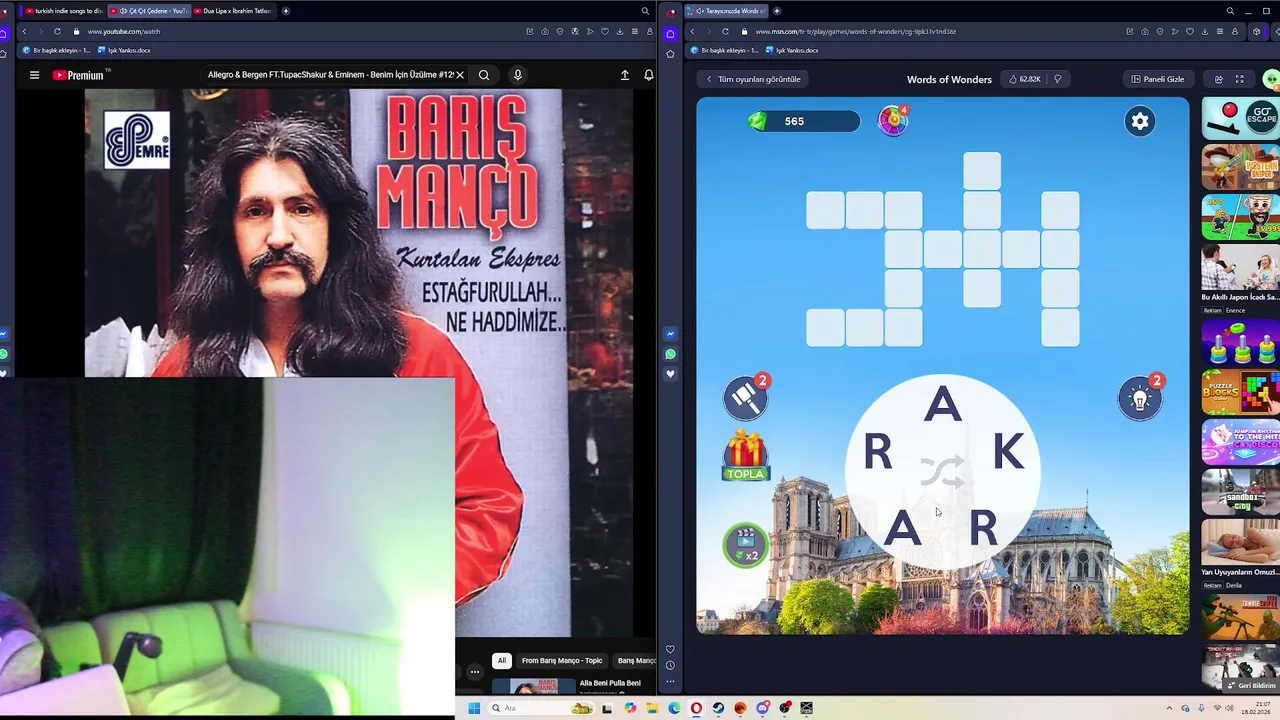Click Geri Bildirim feedback button
1280x720 pixels.
coord(1250,686)
